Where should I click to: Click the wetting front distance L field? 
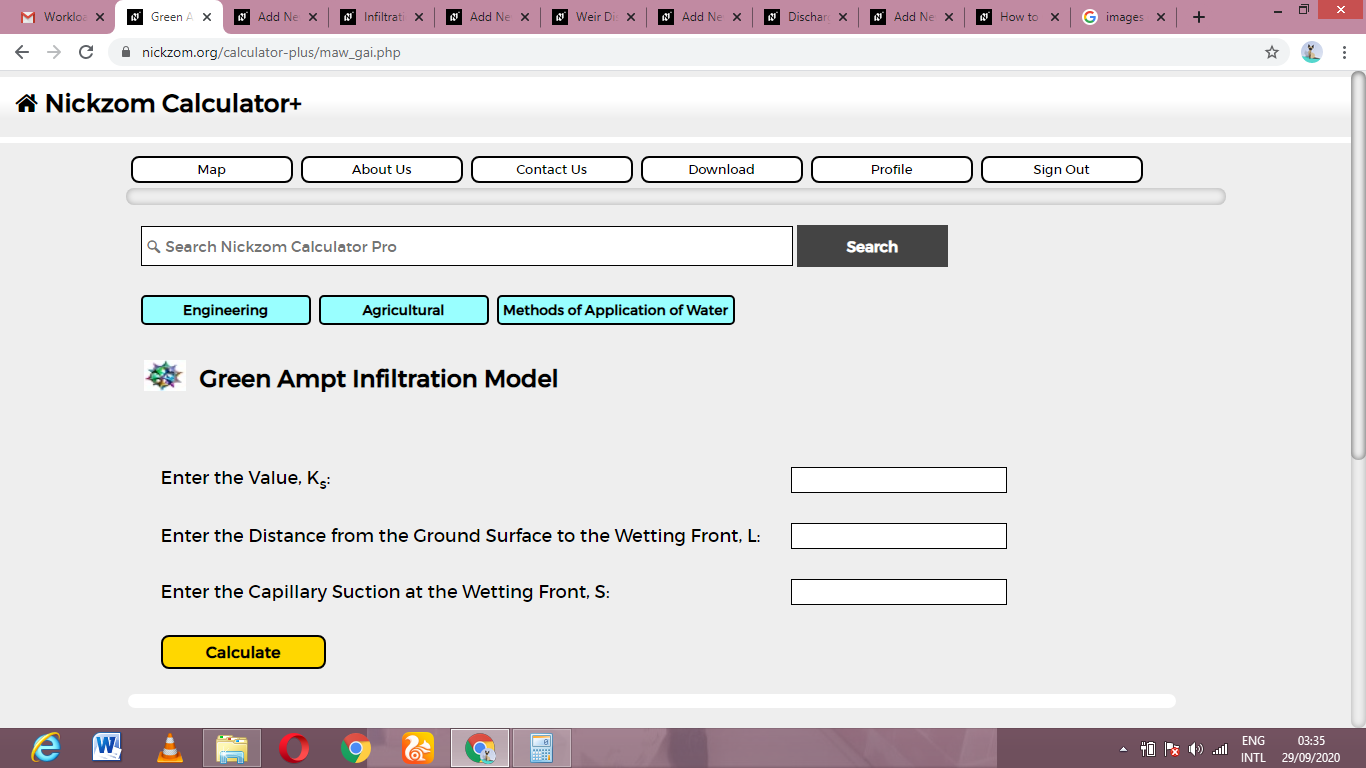coord(899,536)
